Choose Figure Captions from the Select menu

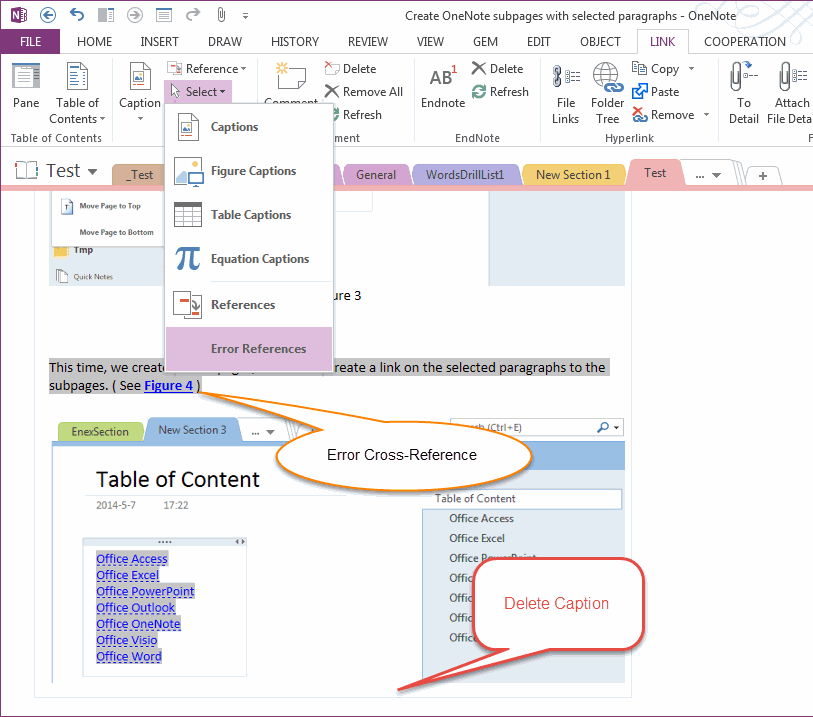tap(249, 171)
